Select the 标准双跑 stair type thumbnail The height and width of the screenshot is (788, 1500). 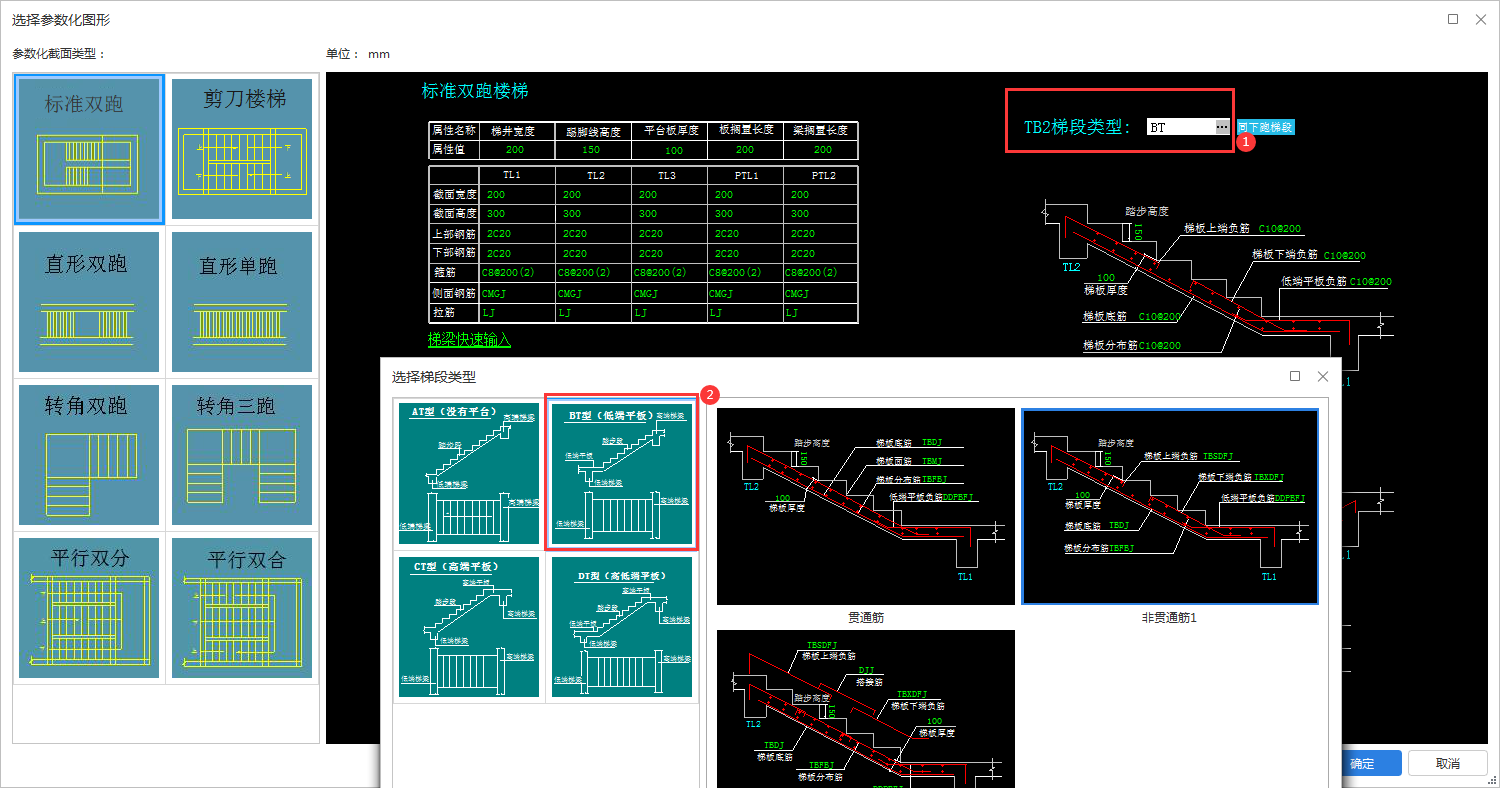click(88, 149)
